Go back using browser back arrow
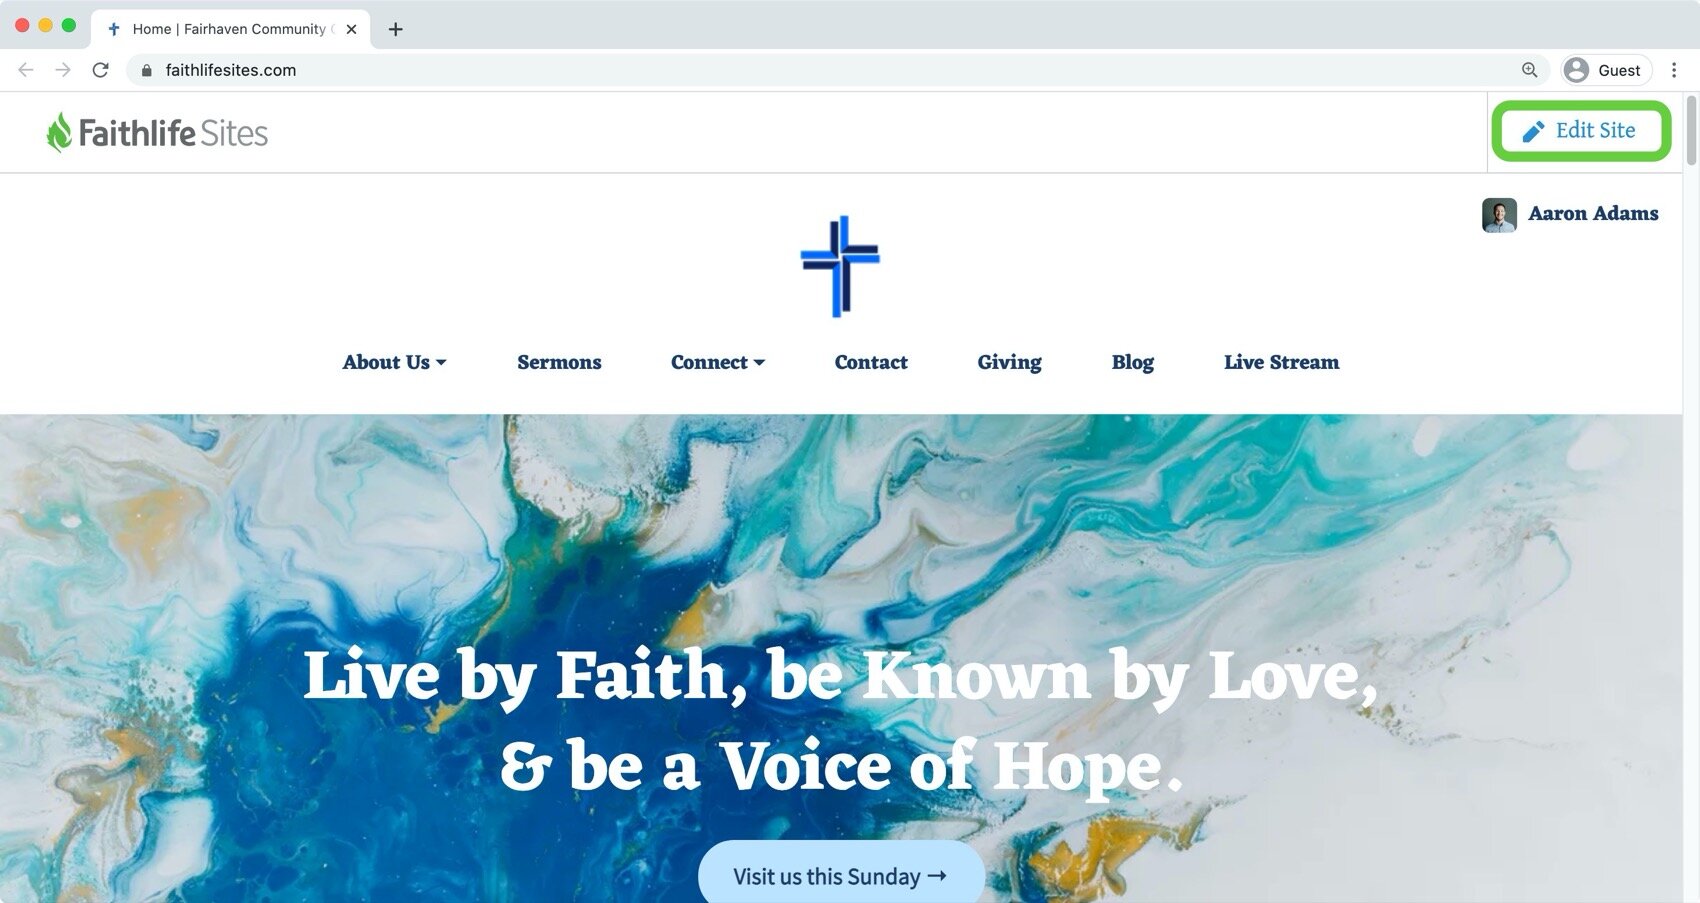Screen dimensions: 1700x903 (x=26, y=70)
